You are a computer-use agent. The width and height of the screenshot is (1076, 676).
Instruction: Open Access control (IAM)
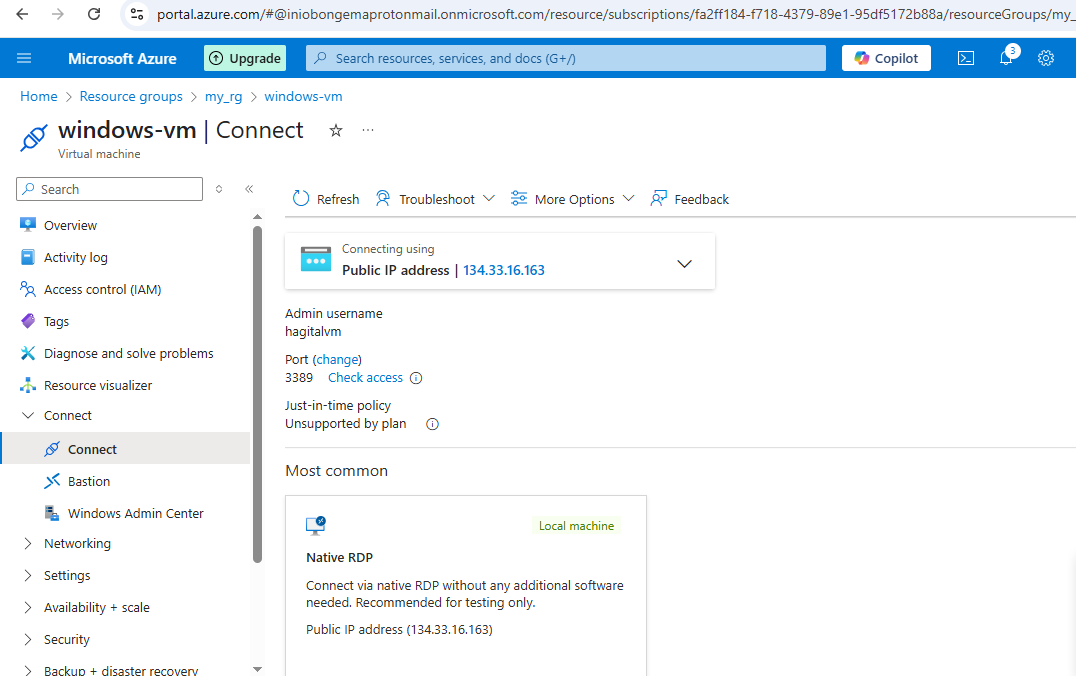[102, 290]
